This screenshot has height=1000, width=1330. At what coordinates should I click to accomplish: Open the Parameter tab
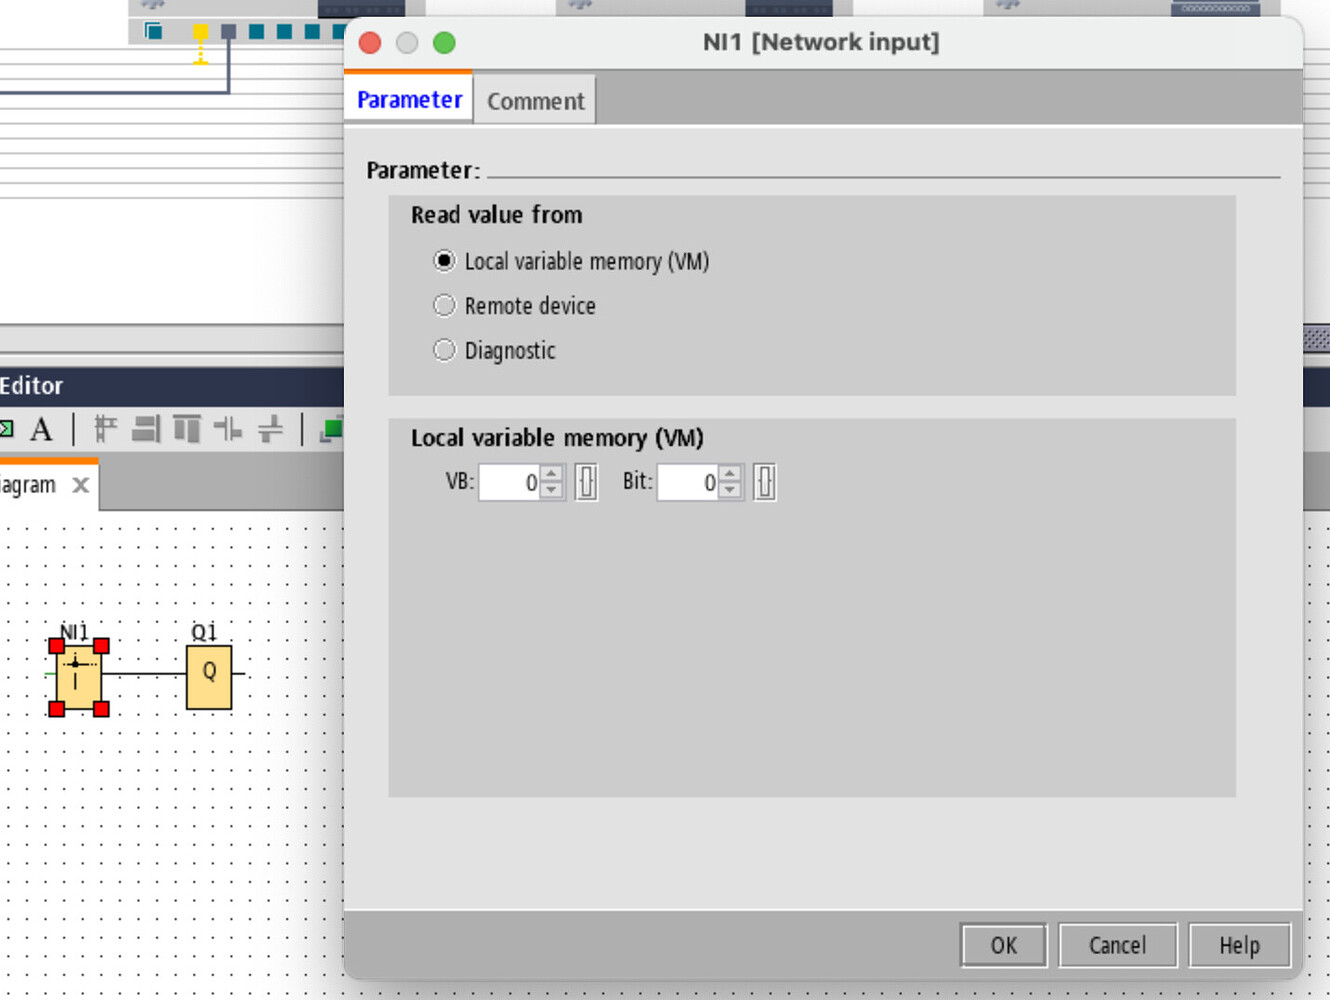(408, 99)
